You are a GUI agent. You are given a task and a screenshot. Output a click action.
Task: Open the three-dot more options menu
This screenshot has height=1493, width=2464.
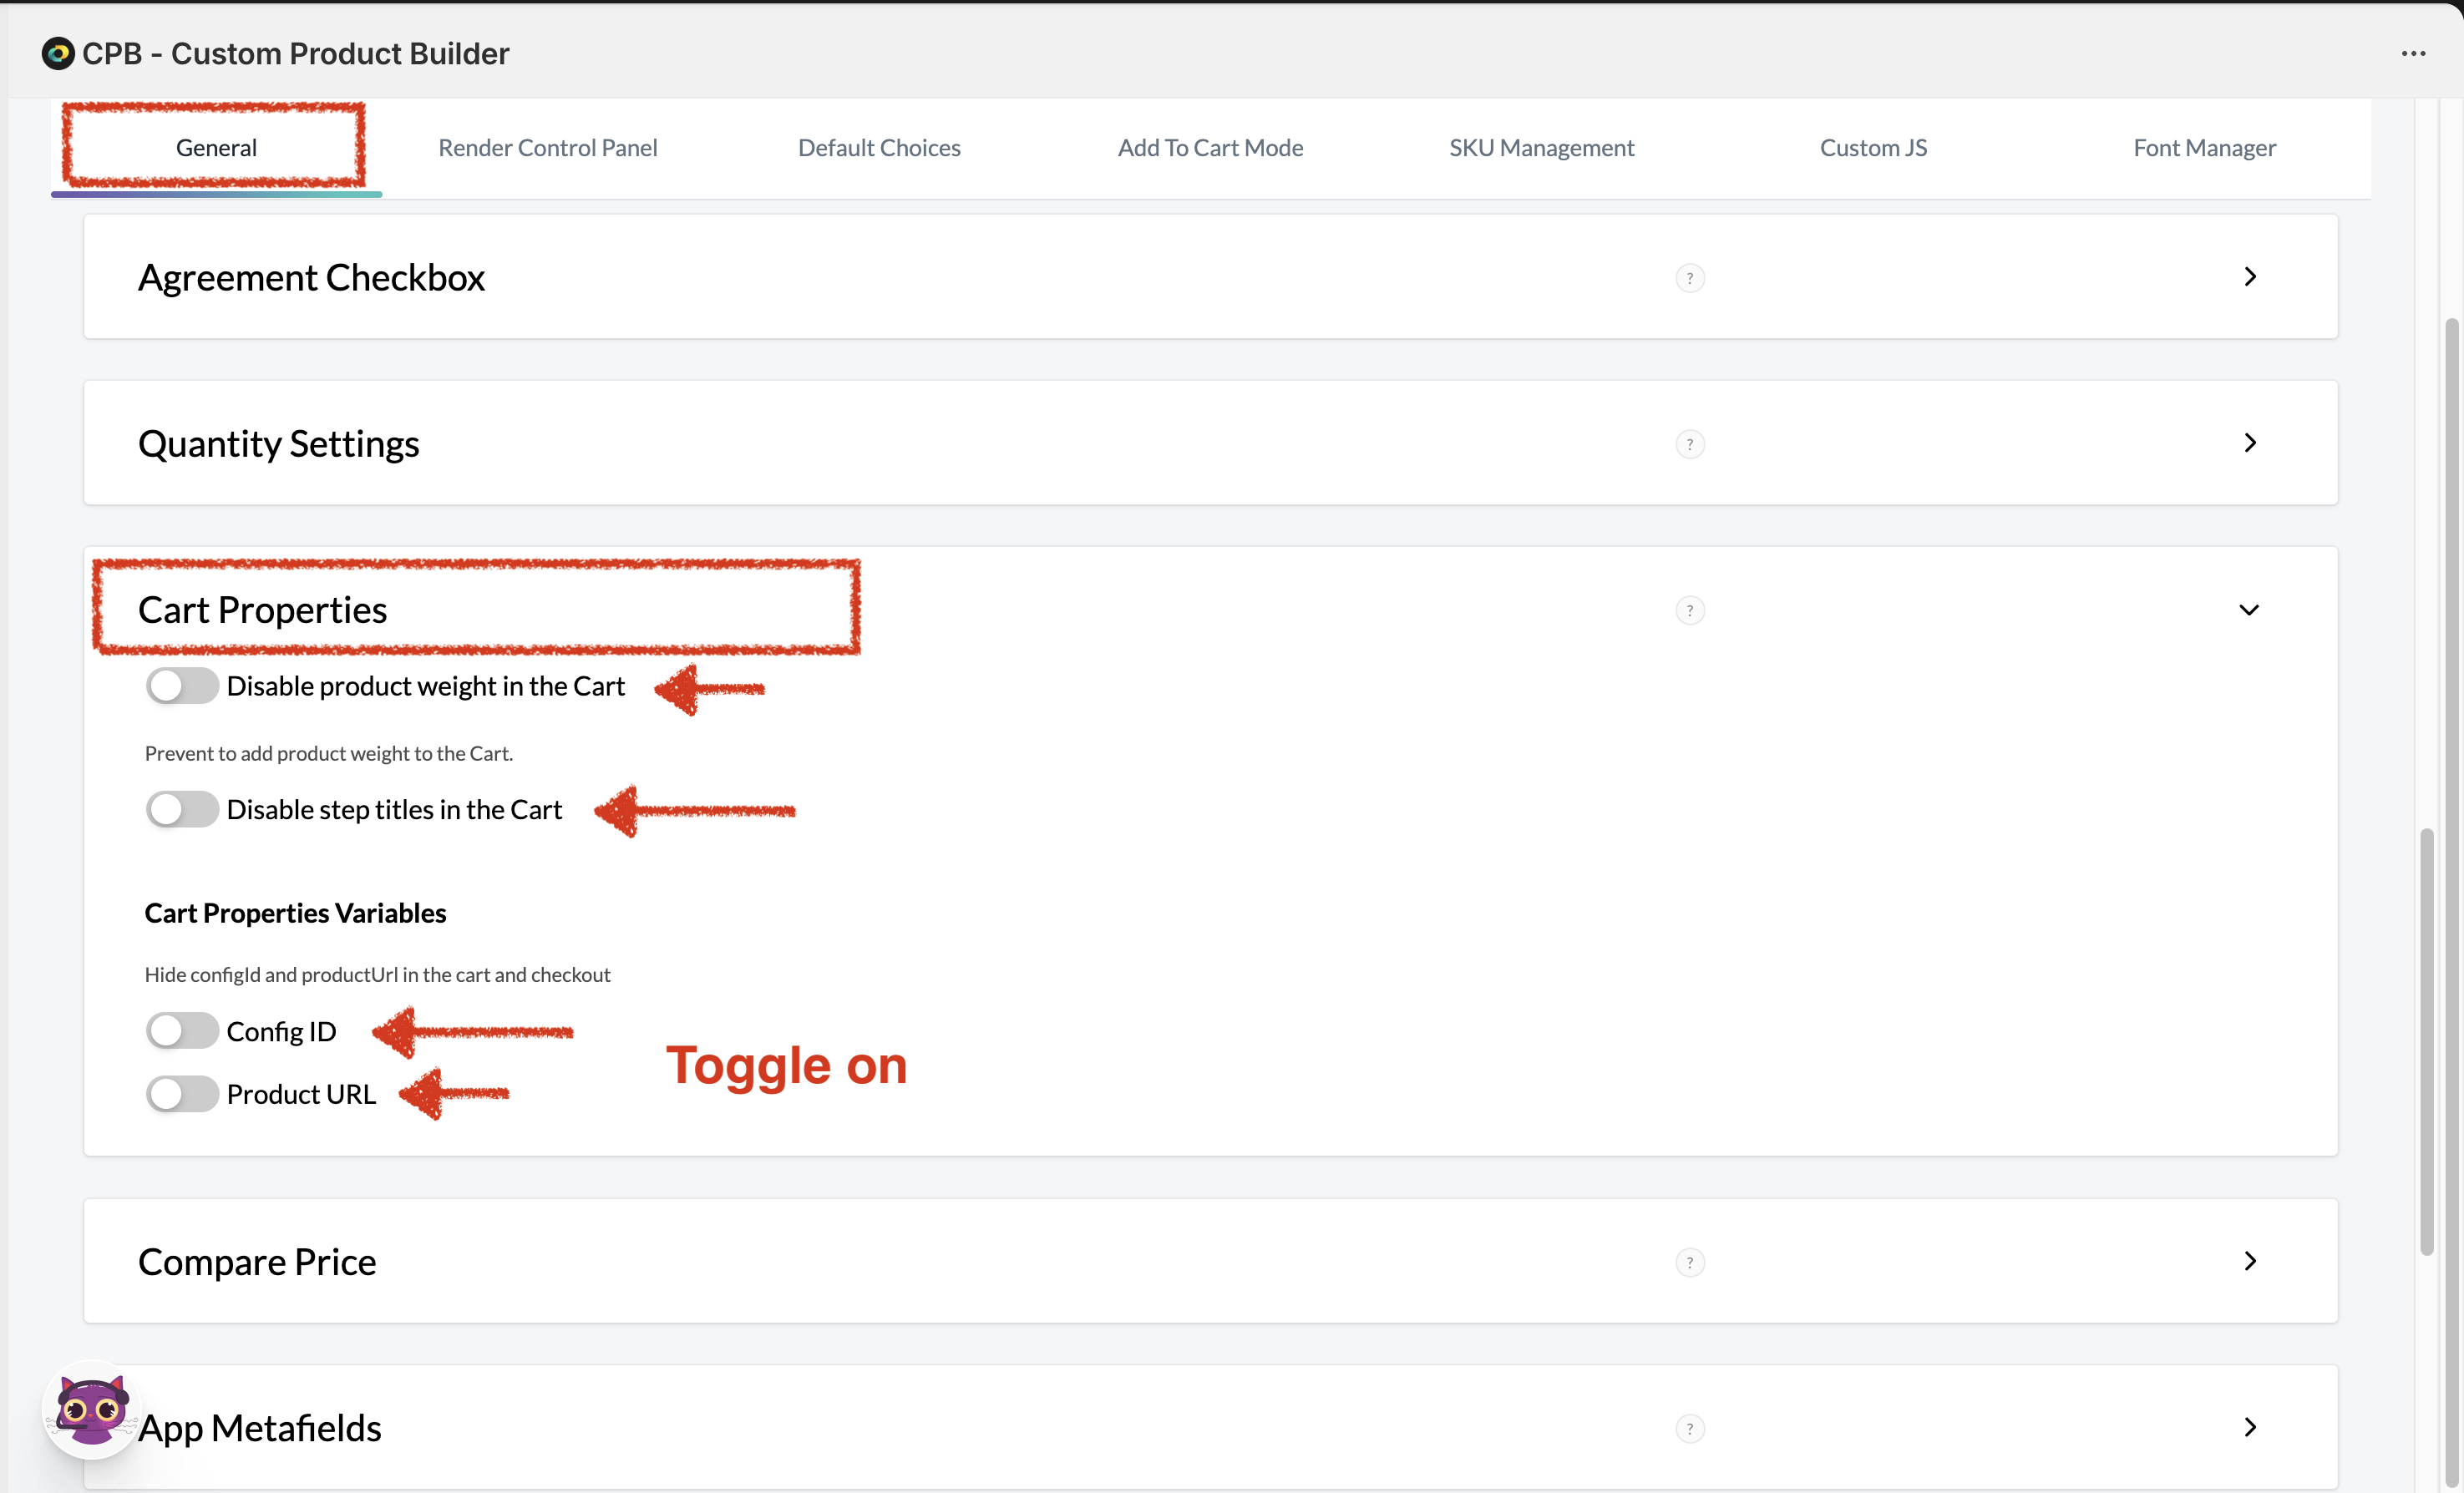click(2413, 53)
